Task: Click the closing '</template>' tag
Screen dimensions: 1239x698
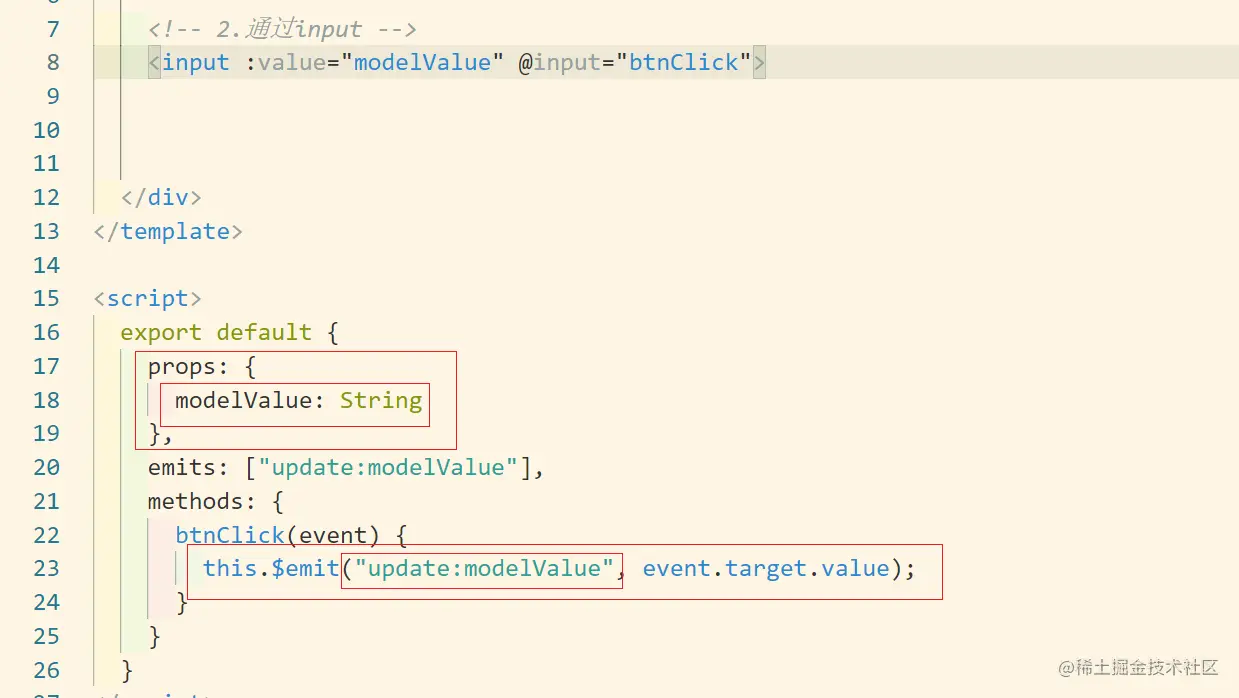Action: click(168, 231)
